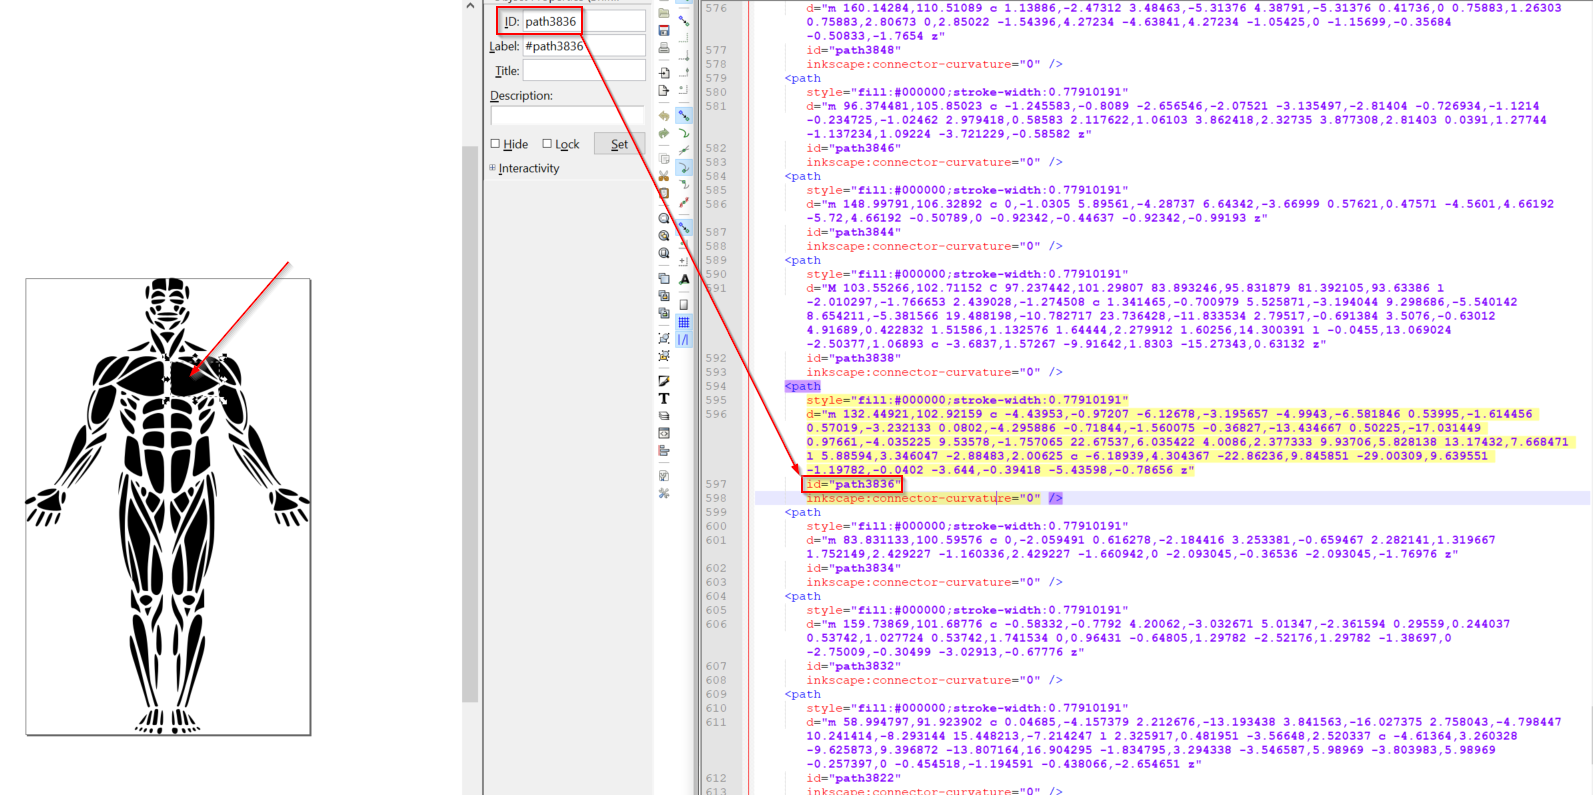1593x795 pixels.
Task: Click the Export file icon
Action: pyautogui.click(x=664, y=91)
